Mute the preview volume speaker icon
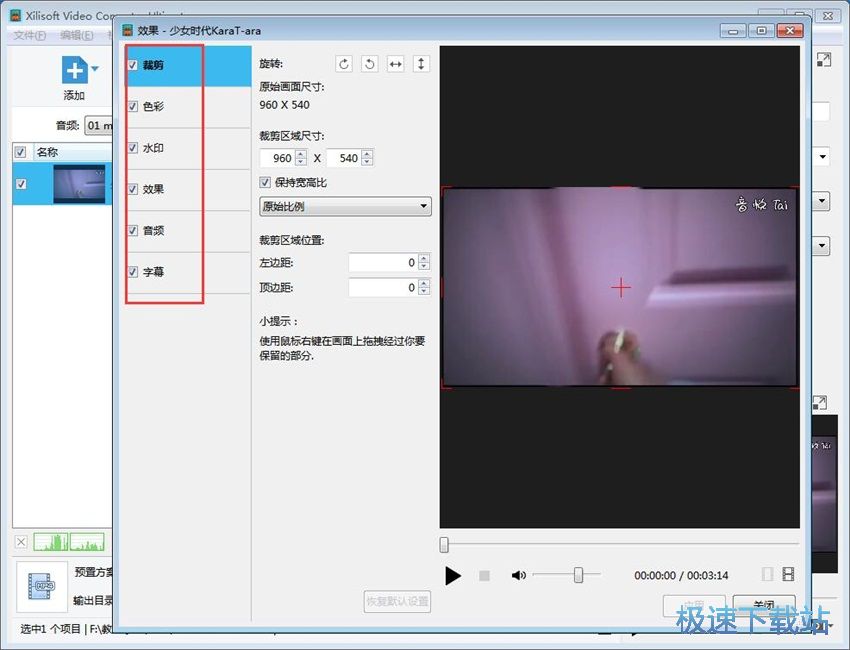 pos(518,575)
